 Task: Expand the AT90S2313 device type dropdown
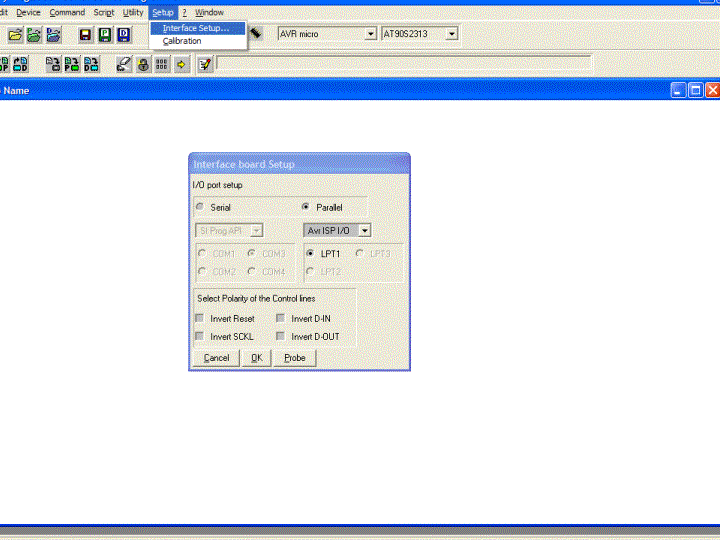point(452,34)
